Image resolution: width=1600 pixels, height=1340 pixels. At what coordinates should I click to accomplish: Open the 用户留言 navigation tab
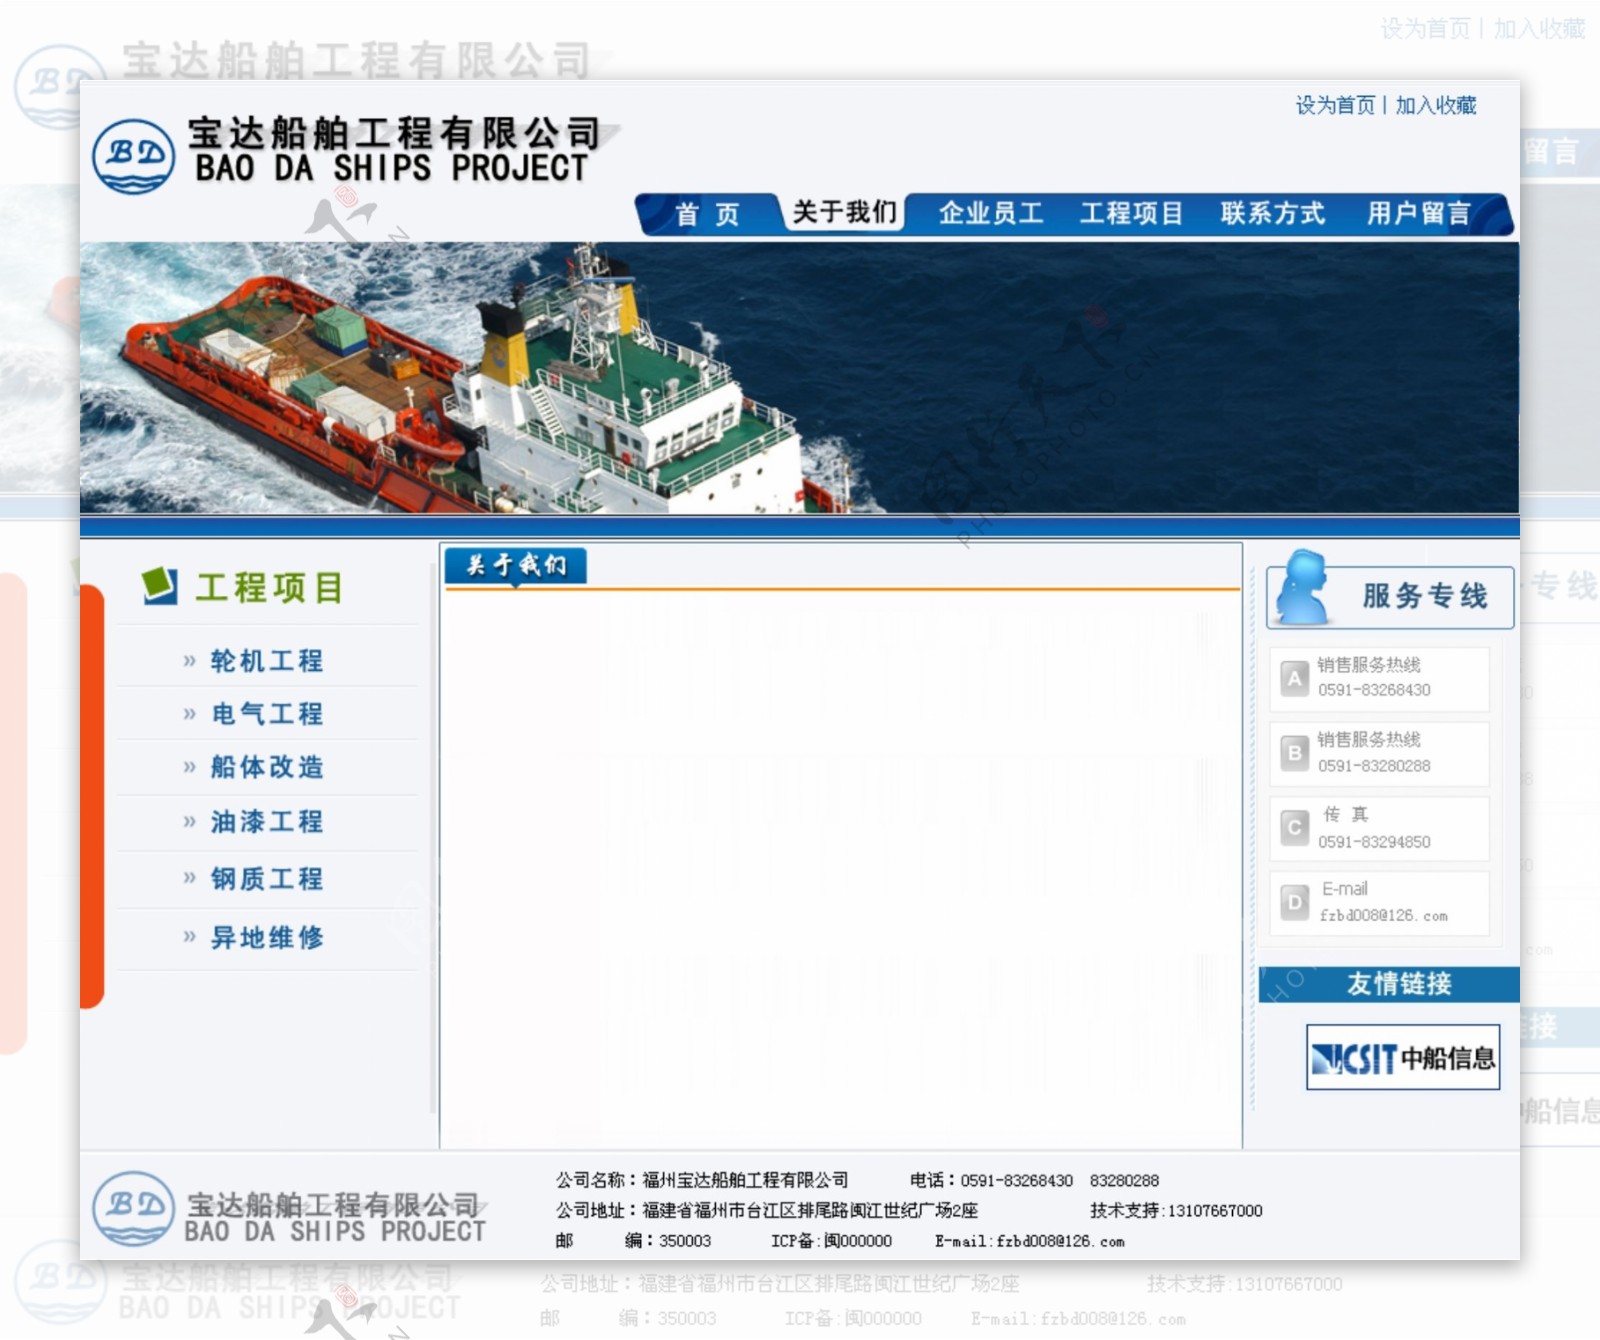point(1419,213)
